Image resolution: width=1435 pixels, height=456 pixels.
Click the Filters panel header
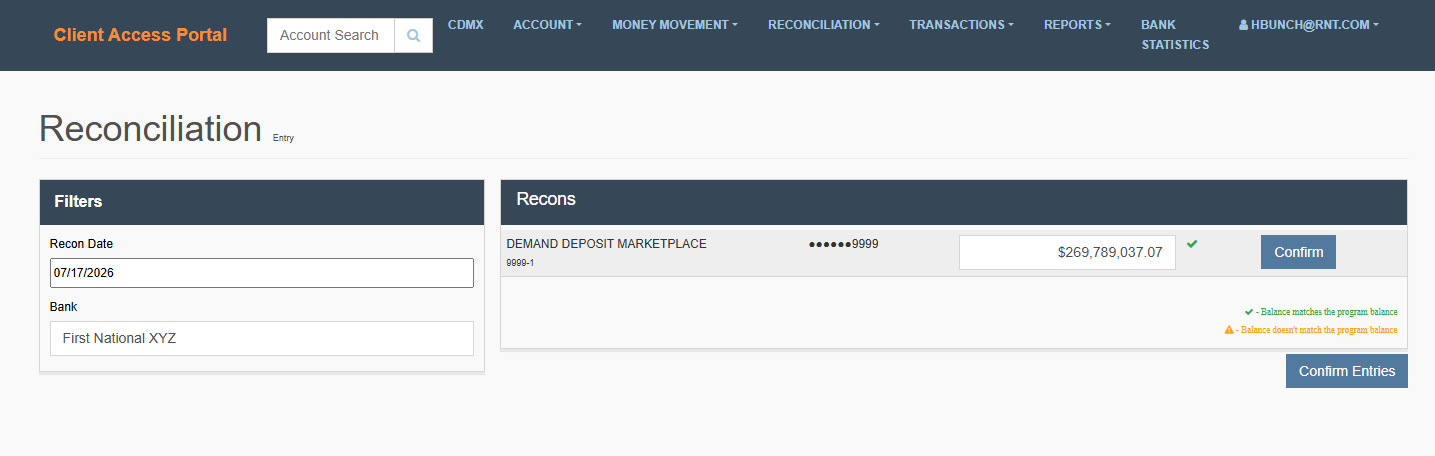coord(262,202)
